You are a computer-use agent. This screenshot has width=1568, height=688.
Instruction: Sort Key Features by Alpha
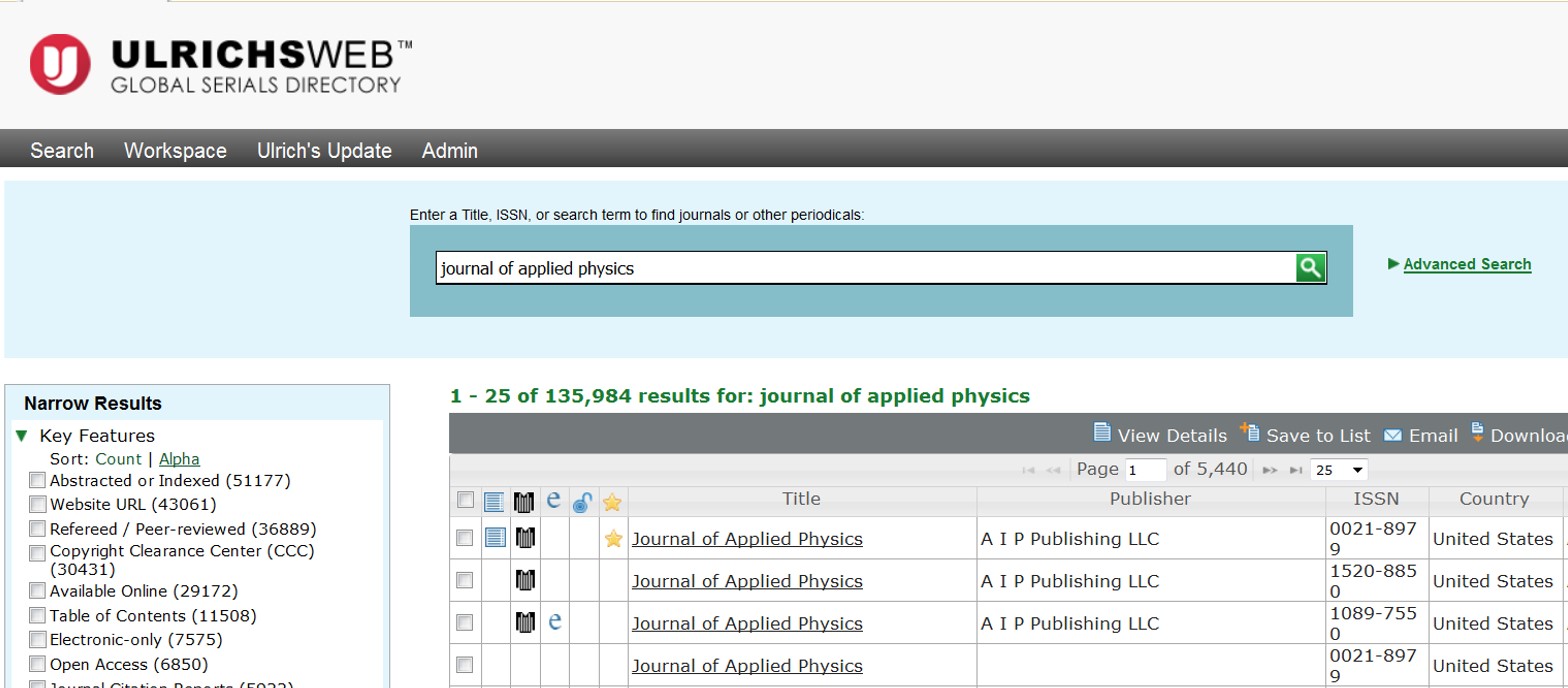point(179,459)
